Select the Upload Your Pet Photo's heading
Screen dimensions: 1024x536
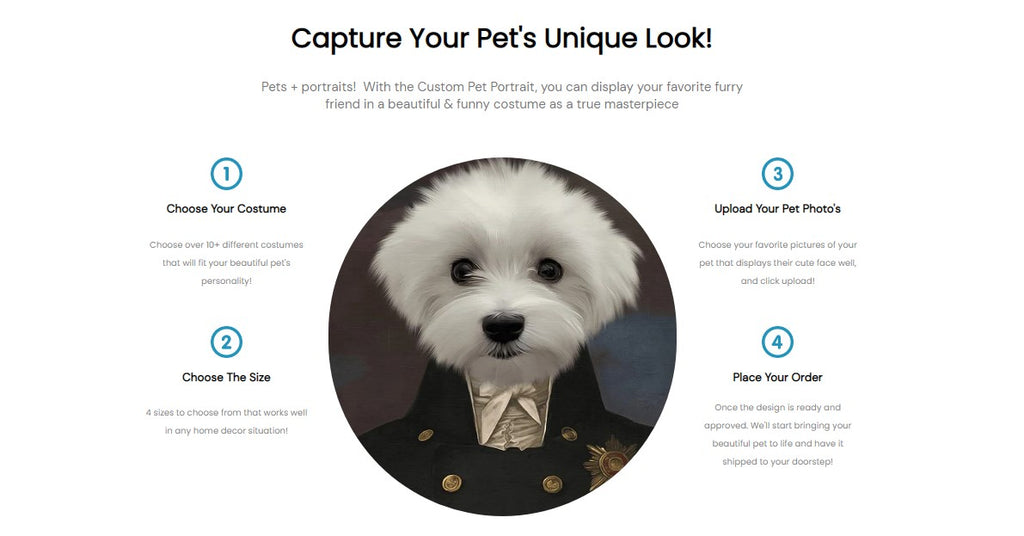(x=777, y=209)
